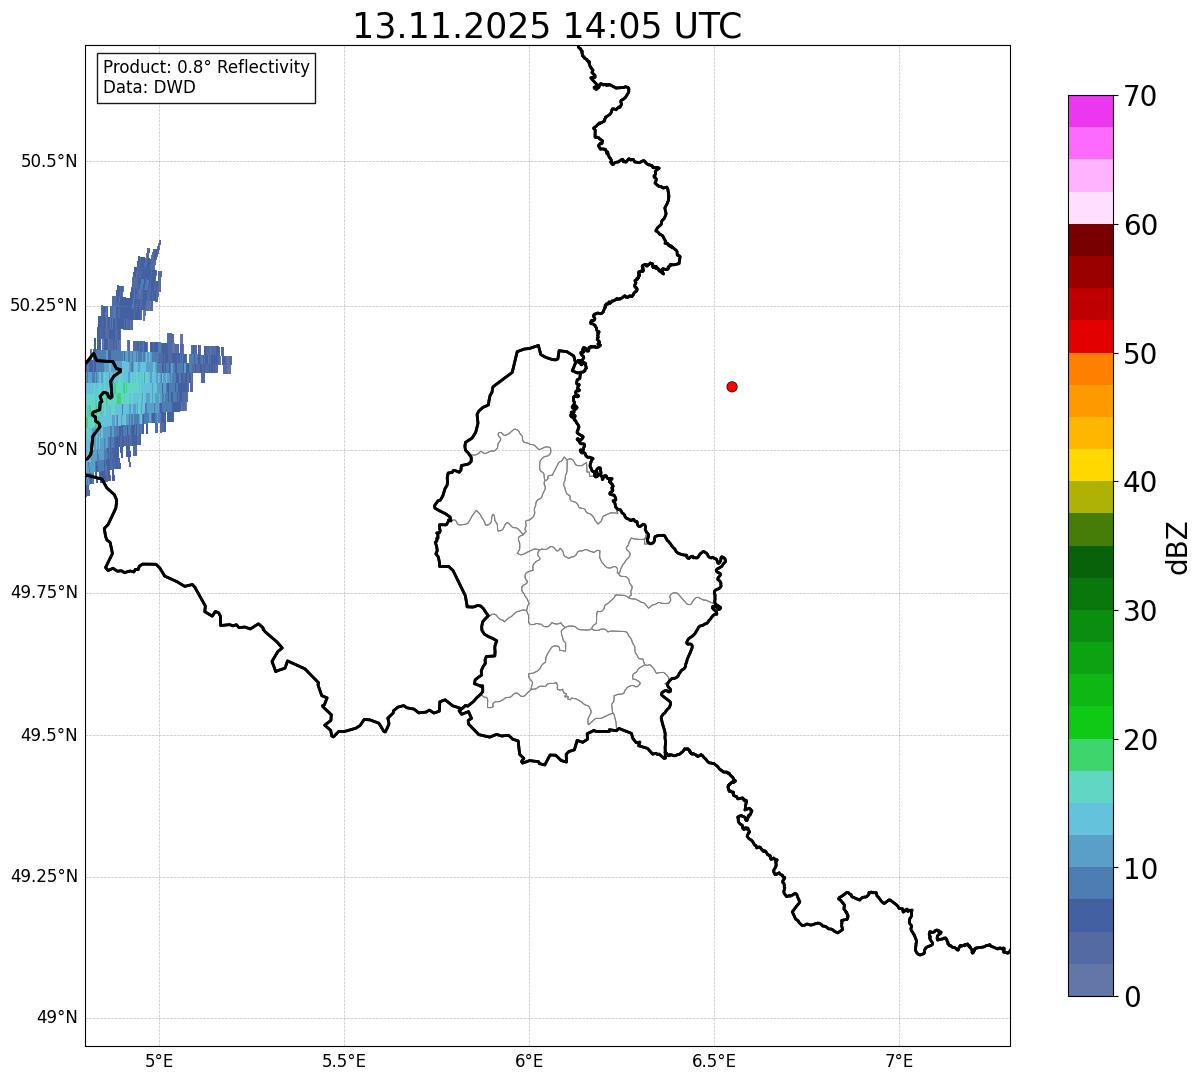Click the palest pink swatch just above 60

(x=1091, y=208)
